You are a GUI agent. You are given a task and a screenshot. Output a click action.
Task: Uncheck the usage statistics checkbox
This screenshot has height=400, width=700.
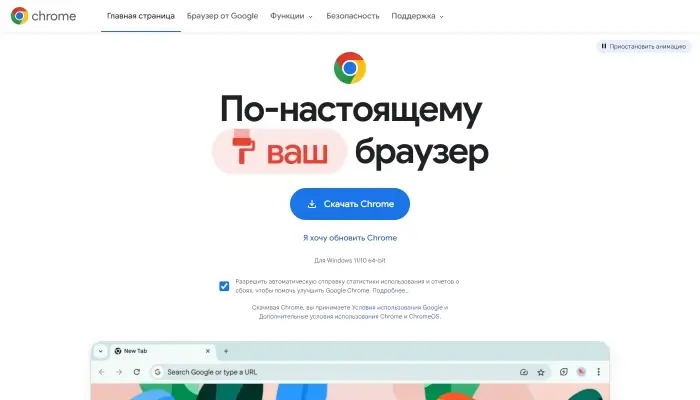click(224, 286)
